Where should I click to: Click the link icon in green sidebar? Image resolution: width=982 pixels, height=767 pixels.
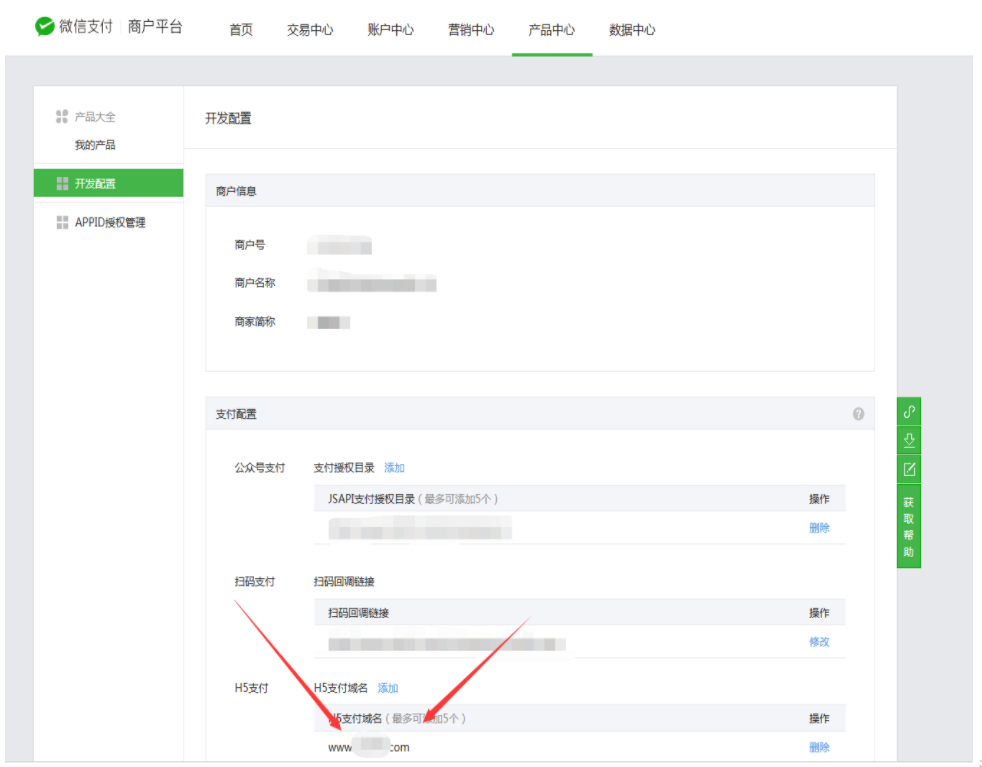(x=909, y=411)
